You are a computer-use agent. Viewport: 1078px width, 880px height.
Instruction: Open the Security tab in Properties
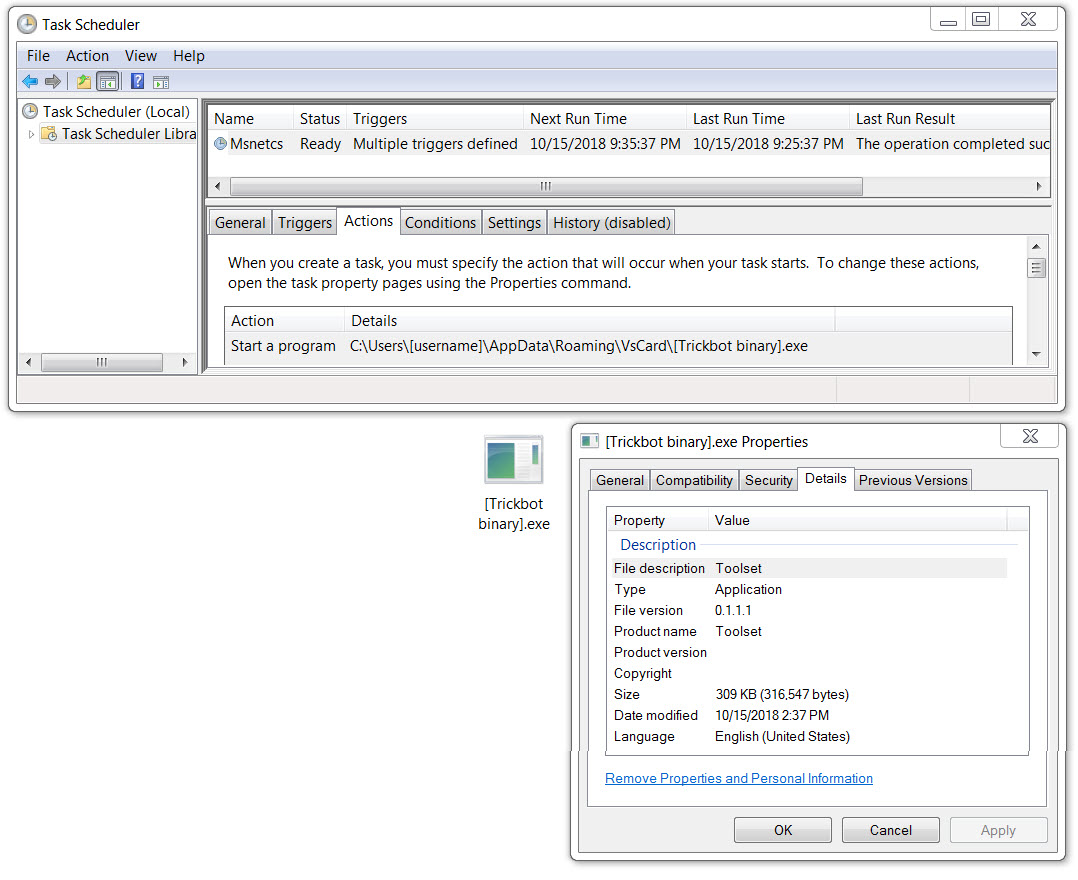[x=768, y=480]
